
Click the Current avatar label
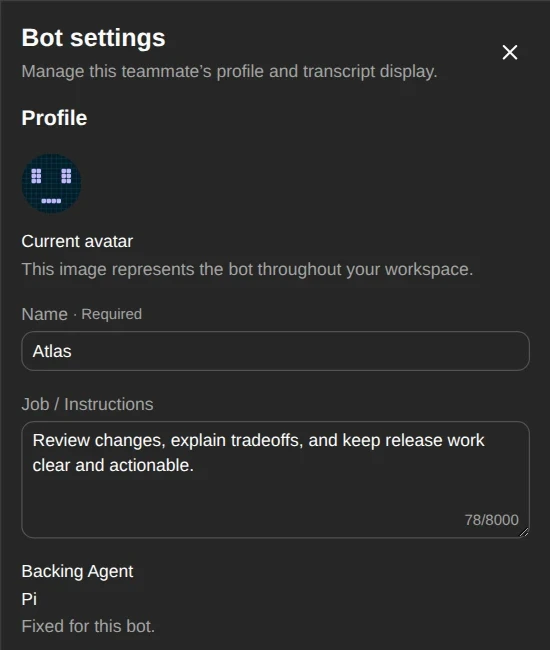[x=77, y=241]
